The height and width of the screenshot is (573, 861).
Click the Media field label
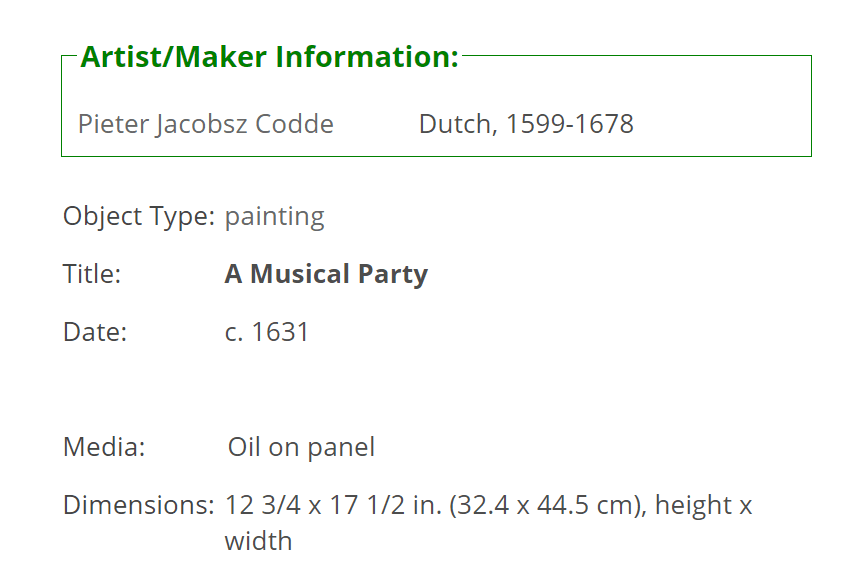(x=104, y=447)
